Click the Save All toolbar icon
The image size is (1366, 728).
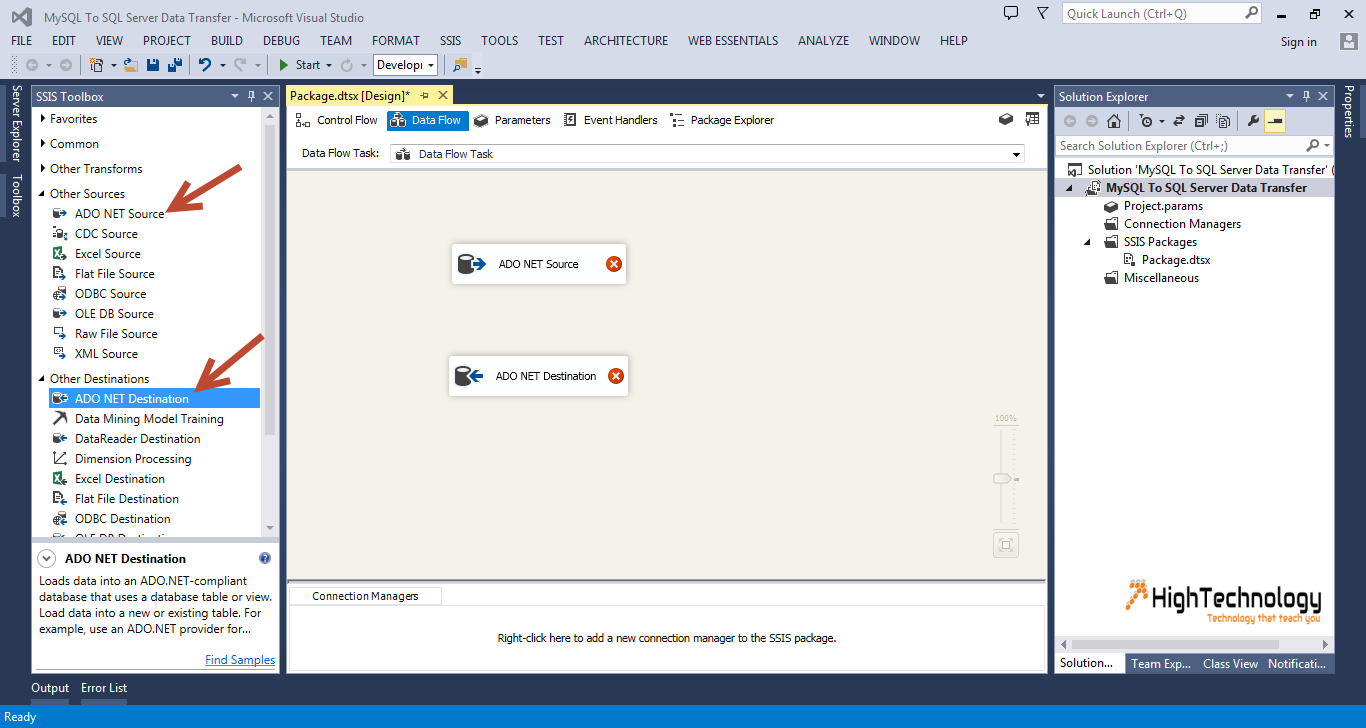[175, 65]
